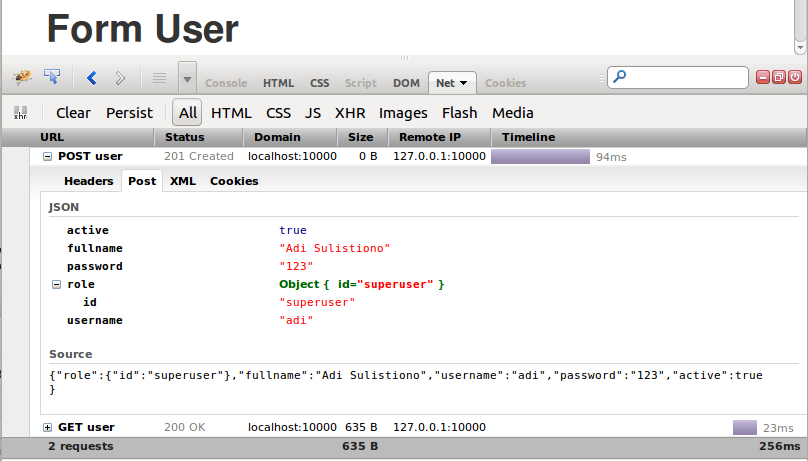The width and height of the screenshot is (808, 461).
Task: Enable the XHR request filter
Action: [350, 113]
